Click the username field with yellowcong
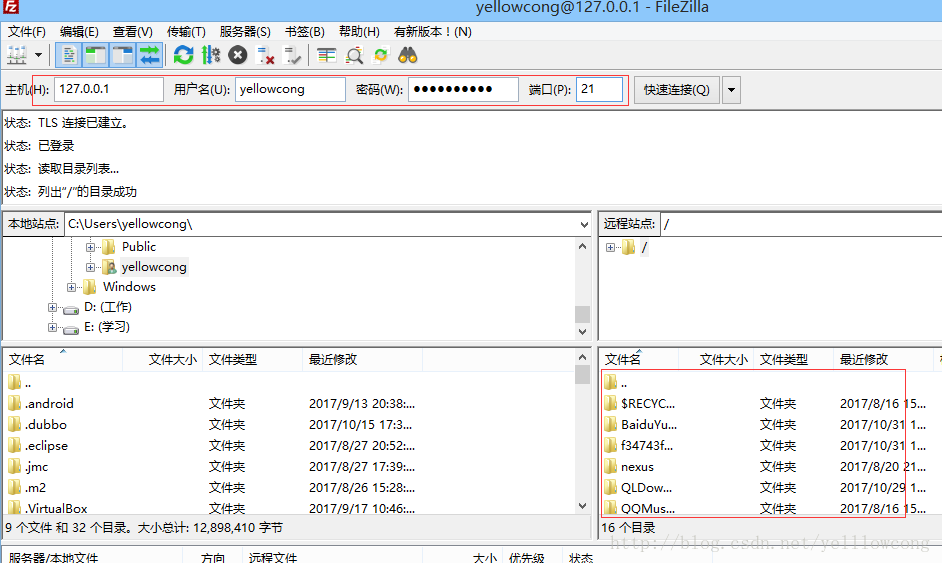Viewport: 942px width, 563px height. pyautogui.click(x=290, y=90)
